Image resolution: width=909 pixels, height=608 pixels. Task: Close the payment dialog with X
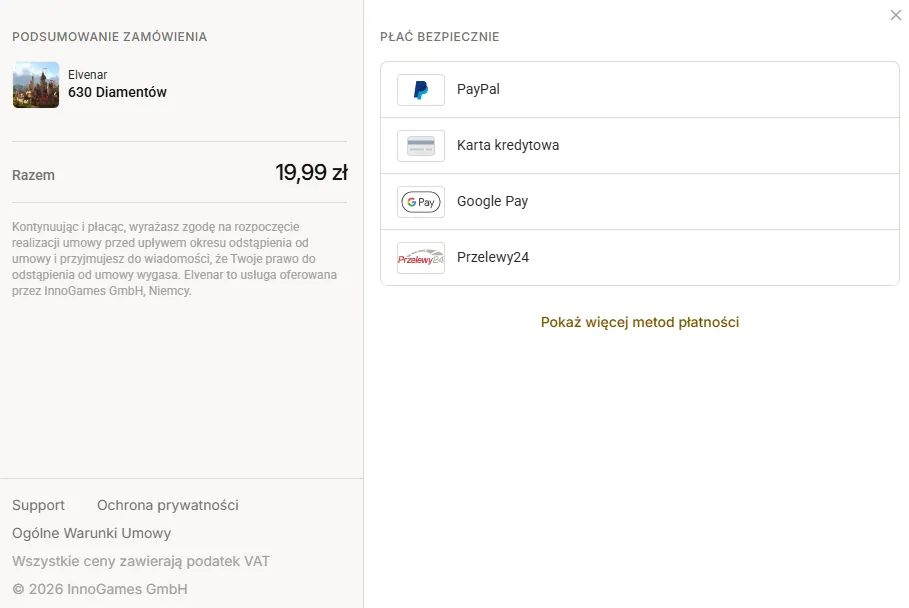[x=896, y=15]
